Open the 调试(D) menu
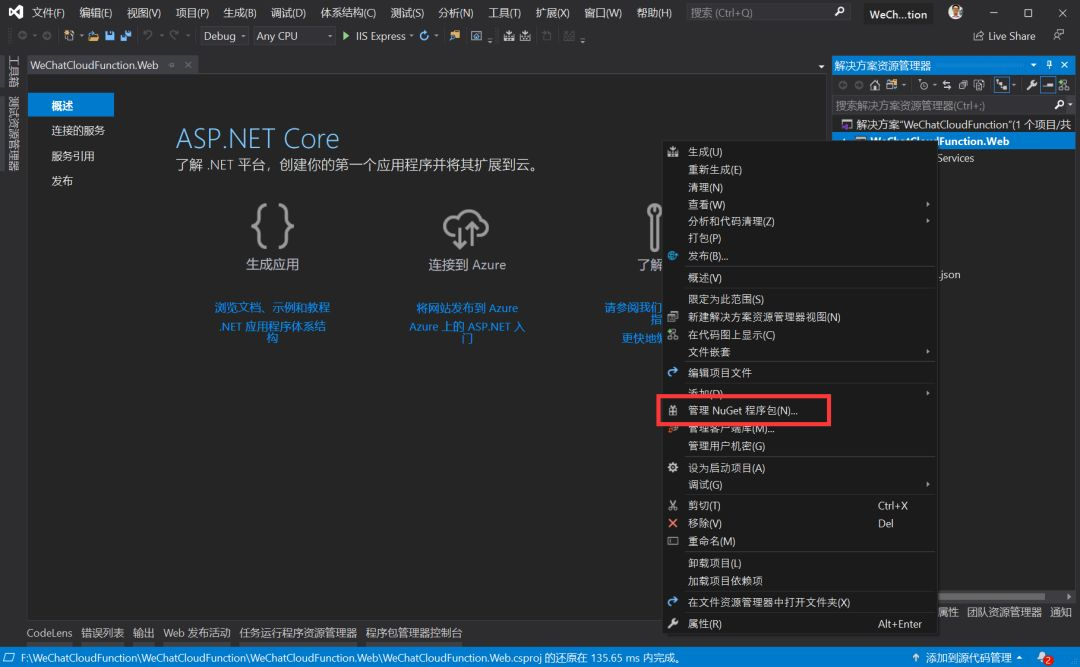The width and height of the screenshot is (1080, 667). click(x=288, y=12)
